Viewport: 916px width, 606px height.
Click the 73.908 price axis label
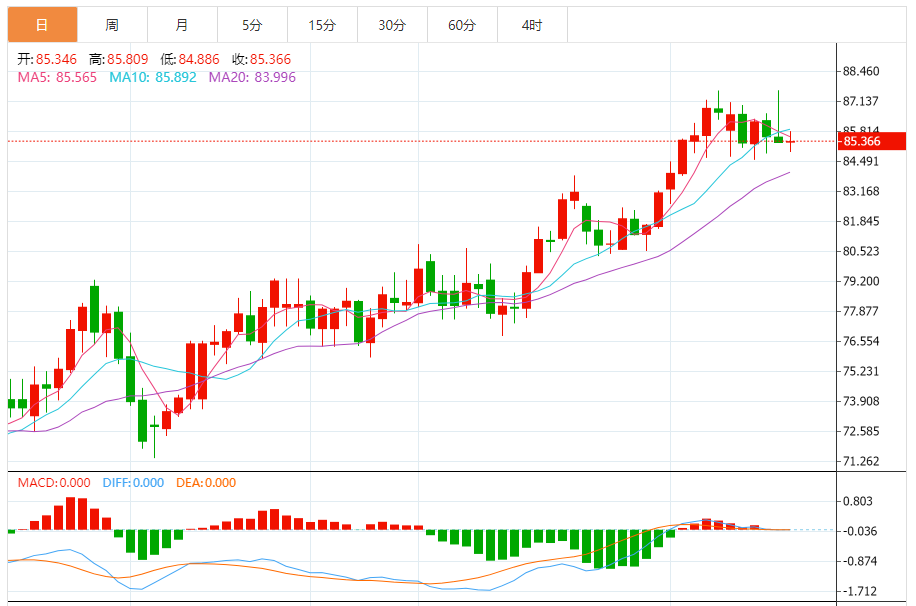(861, 401)
